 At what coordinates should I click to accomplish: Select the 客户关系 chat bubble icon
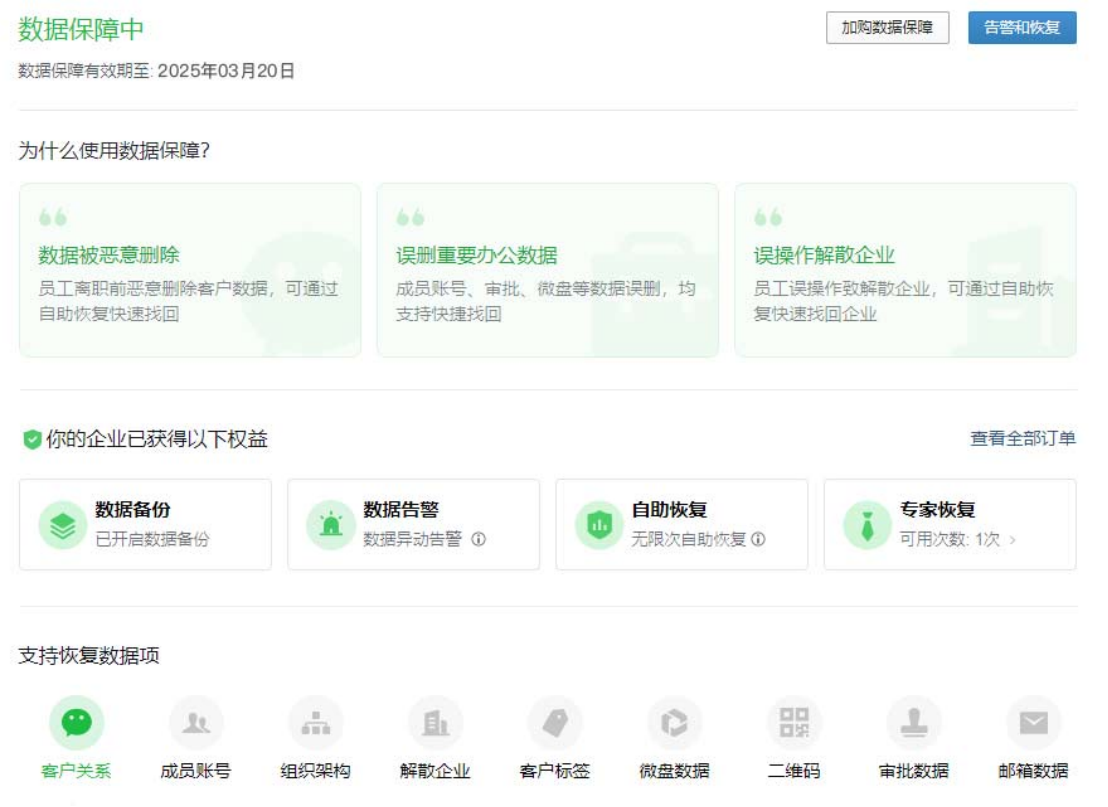[76, 723]
